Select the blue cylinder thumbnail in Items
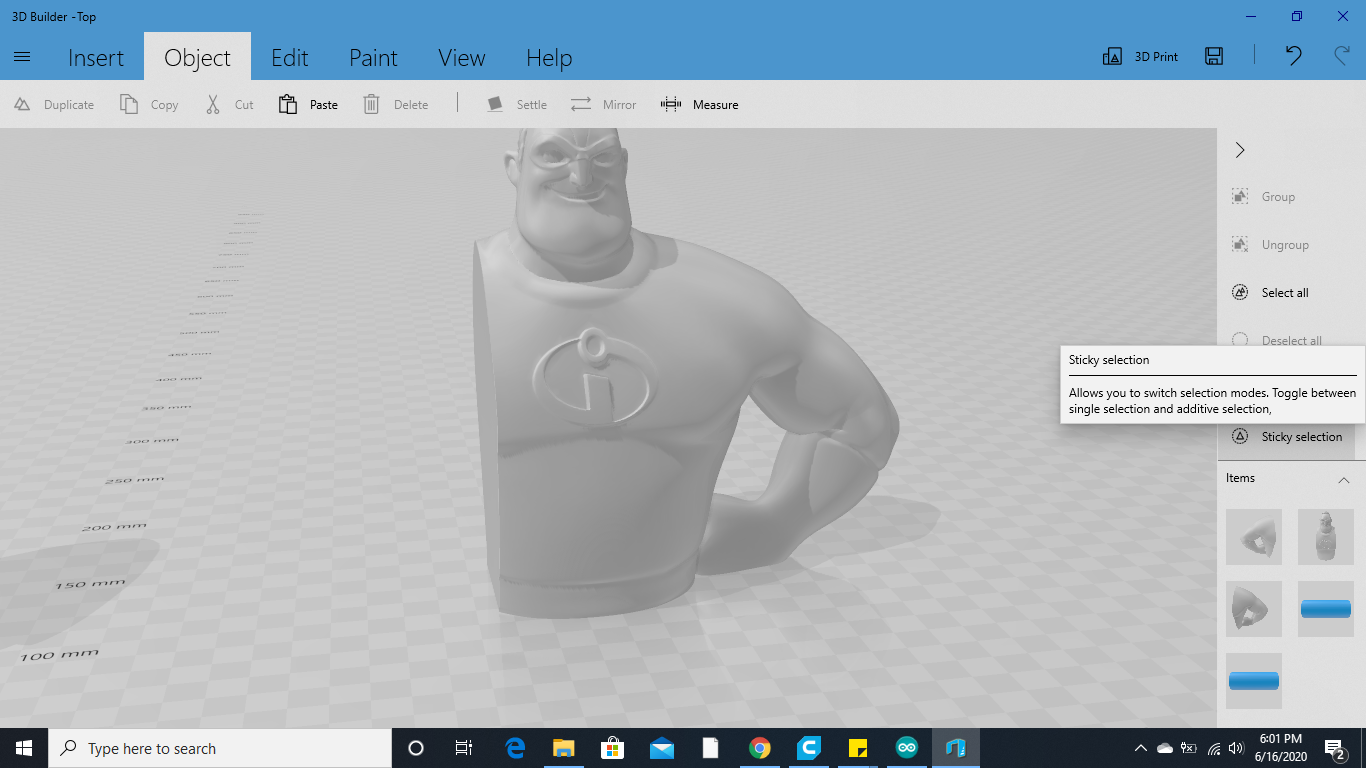1366x768 pixels. tap(1325, 607)
